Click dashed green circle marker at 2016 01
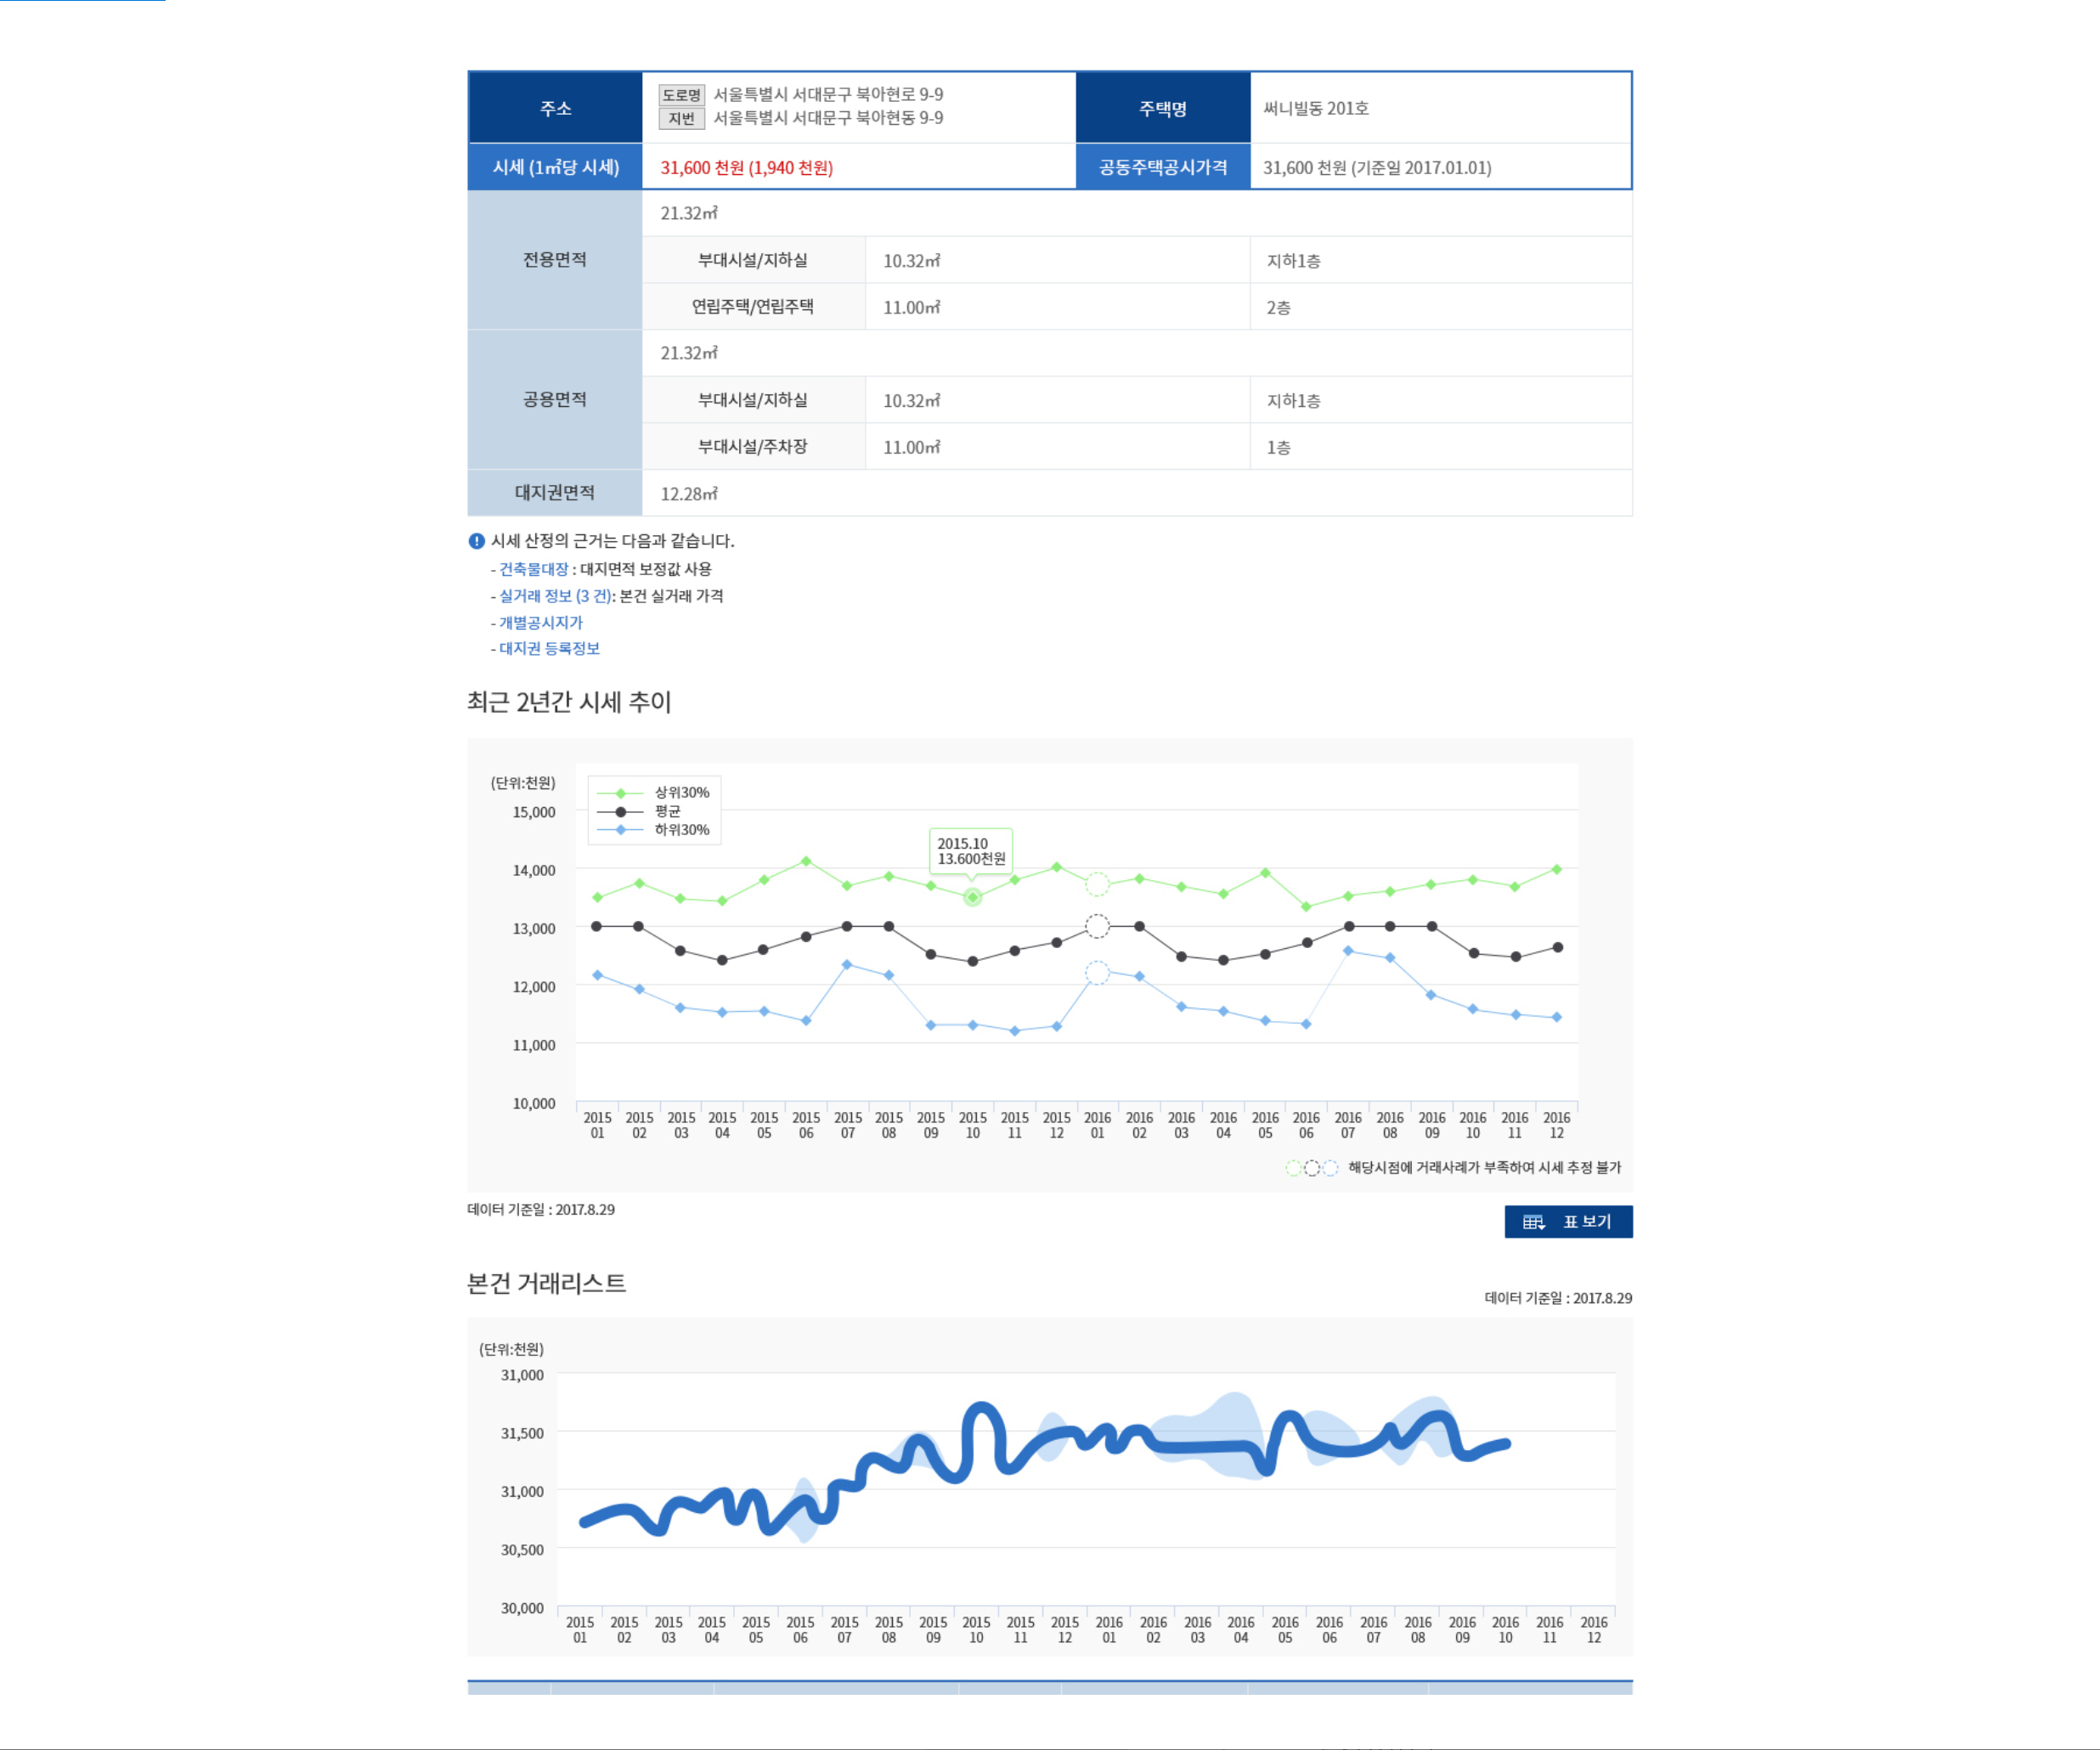Image resolution: width=2100 pixels, height=1750 pixels. (x=1097, y=884)
